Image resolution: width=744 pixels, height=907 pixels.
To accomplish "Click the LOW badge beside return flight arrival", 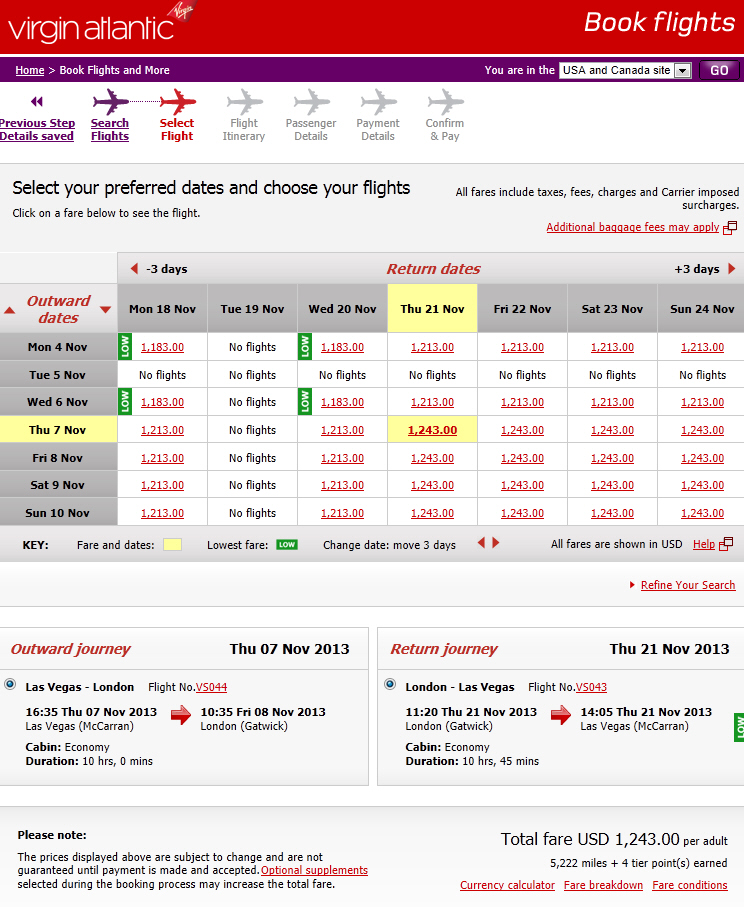I will tap(739, 727).
